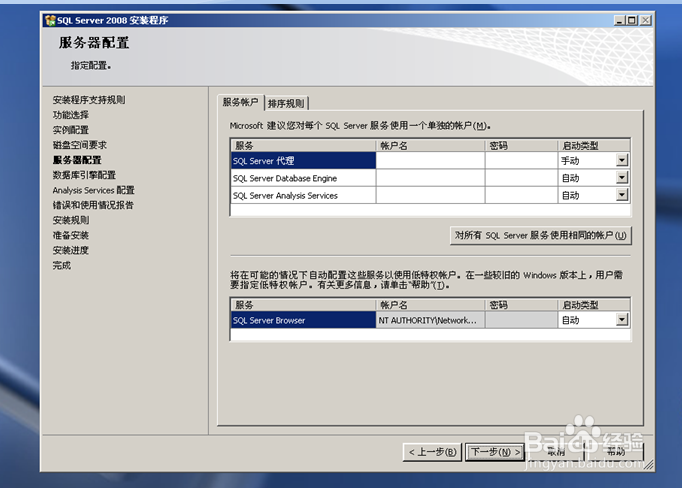
Task: Open startup type dropdown for SQL Server Analysis Services
Action: [622, 195]
